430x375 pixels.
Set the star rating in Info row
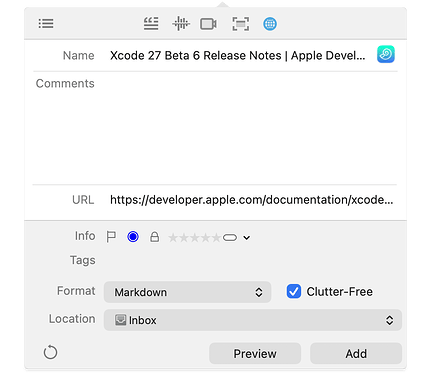(x=194, y=238)
